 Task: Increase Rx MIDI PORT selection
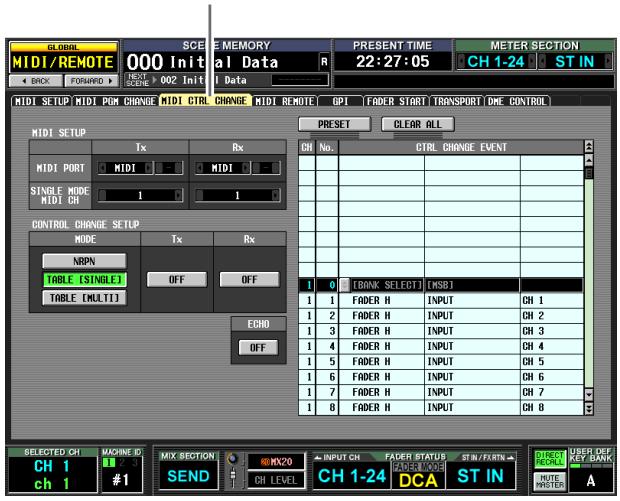[x=246, y=168]
